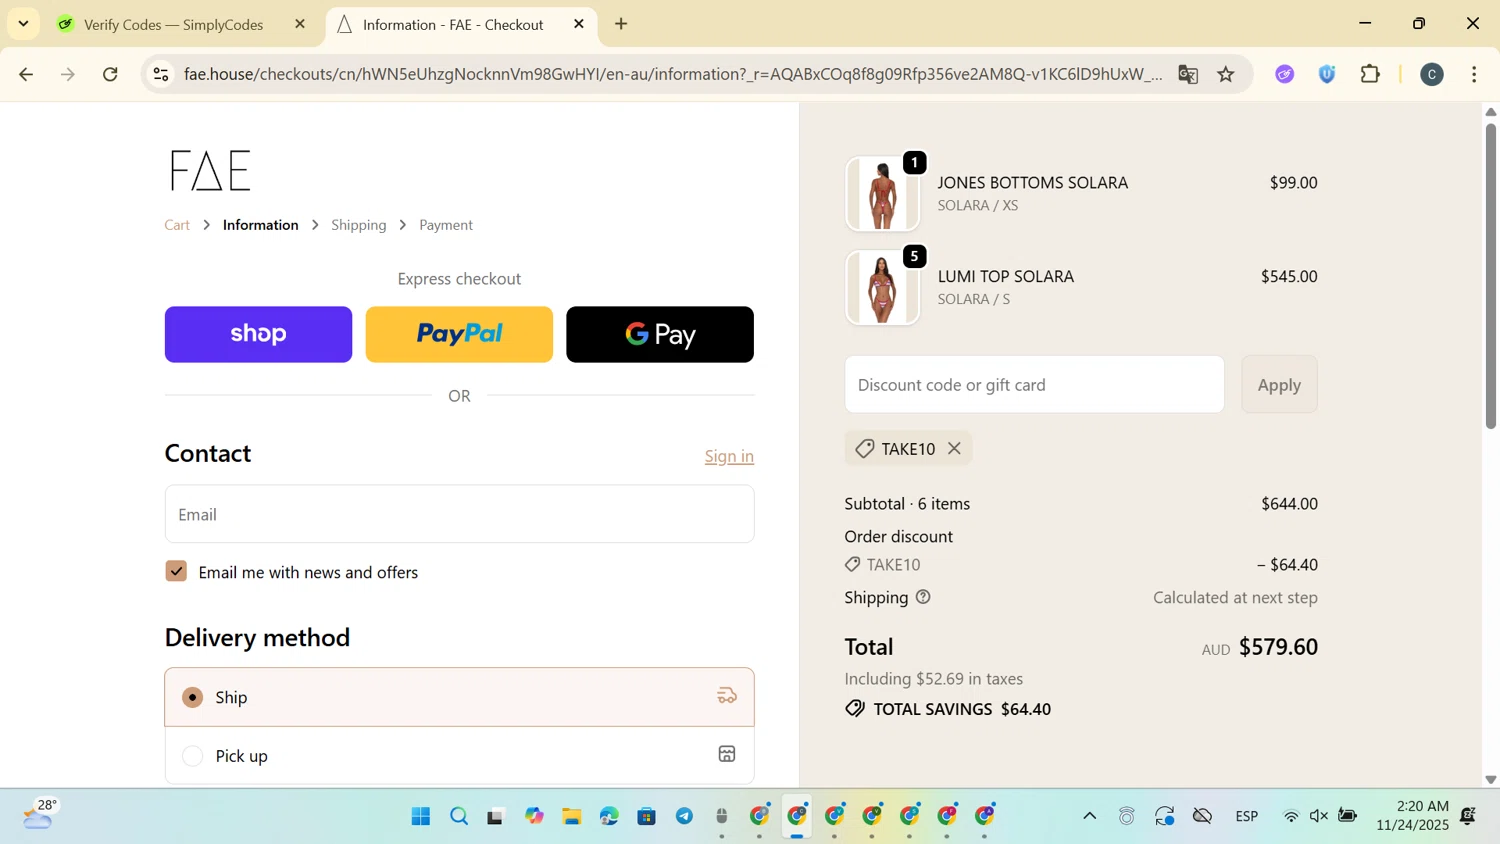
Task: Click the store pickup icon
Action: pyautogui.click(x=727, y=754)
